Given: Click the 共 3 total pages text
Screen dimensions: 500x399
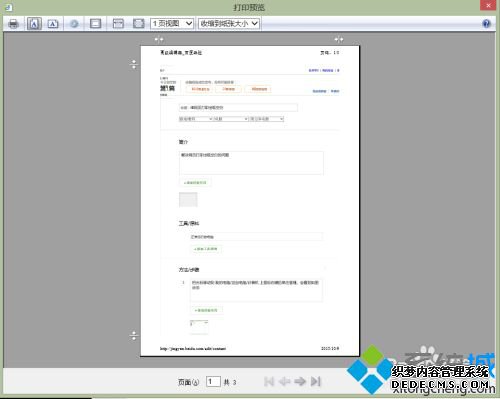Looking at the screenshot, I should 230,382.
